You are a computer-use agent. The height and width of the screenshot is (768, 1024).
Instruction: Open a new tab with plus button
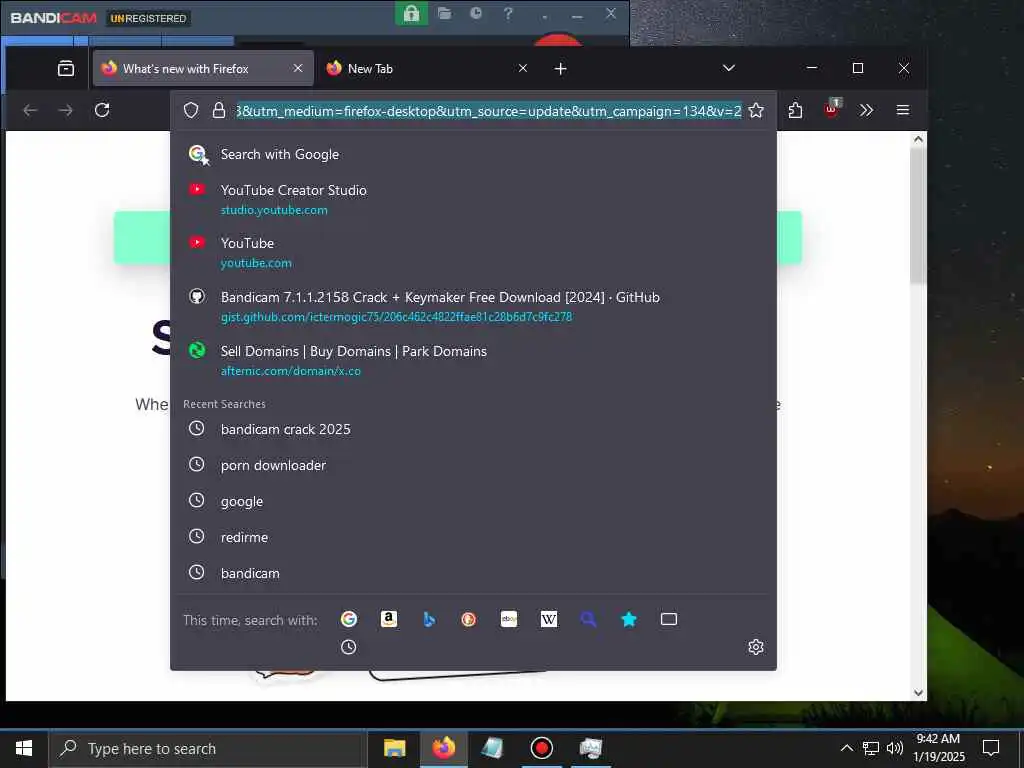click(x=560, y=69)
